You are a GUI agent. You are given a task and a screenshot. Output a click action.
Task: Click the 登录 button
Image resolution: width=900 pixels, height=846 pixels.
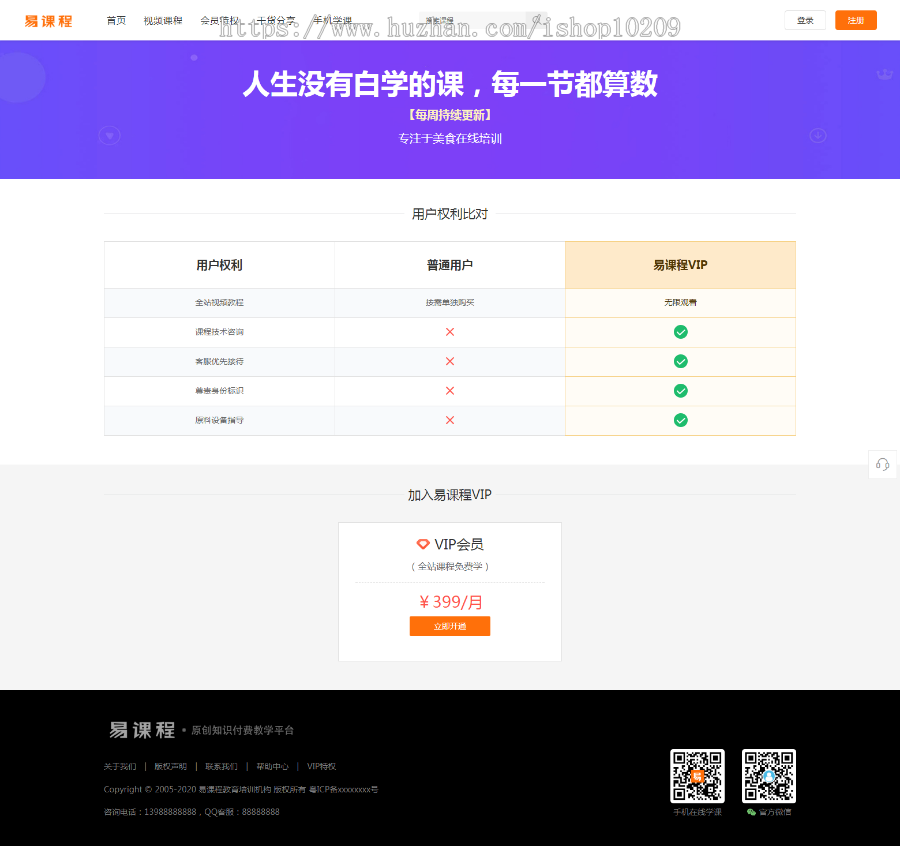(805, 19)
